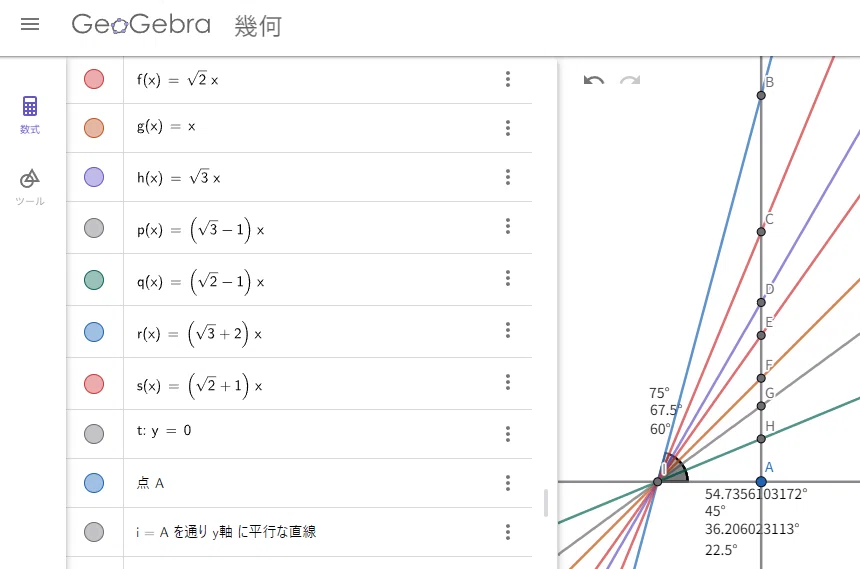The height and width of the screenshot is (569, 860).
Task: Select the t: y = 0 entry
Action: (x=164, y=431)
